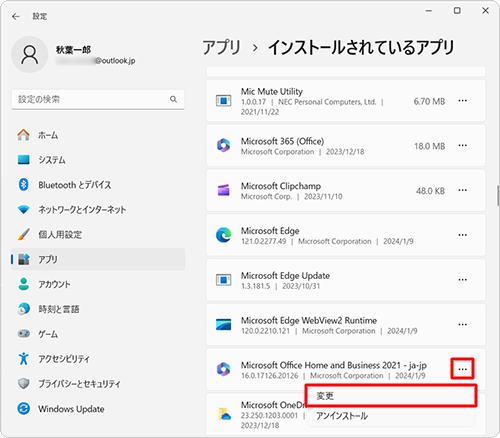Click the privacy shield icon
This screenshot has width=500, height=438.
click(23, 384)
